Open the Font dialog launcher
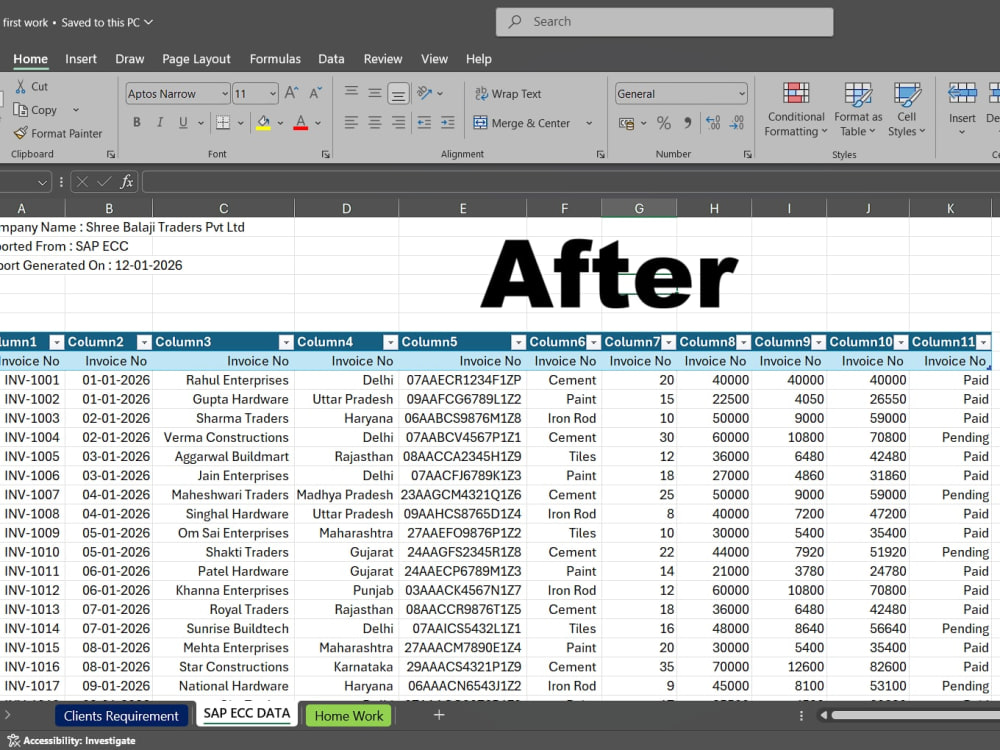Screen dimensions: 1000x750 325,154
